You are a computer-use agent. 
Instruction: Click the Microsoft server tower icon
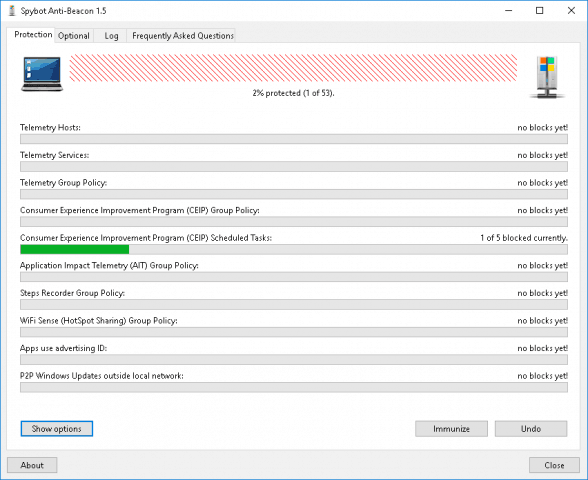(547, 77)
